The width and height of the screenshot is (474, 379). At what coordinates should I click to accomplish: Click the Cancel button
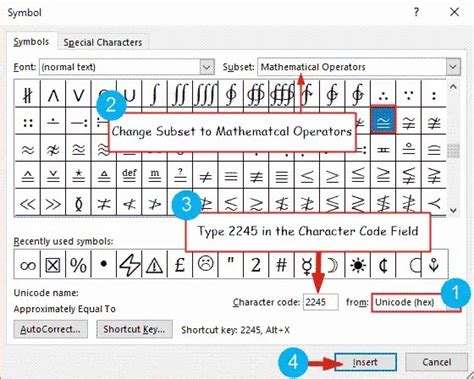pos(436,362)
